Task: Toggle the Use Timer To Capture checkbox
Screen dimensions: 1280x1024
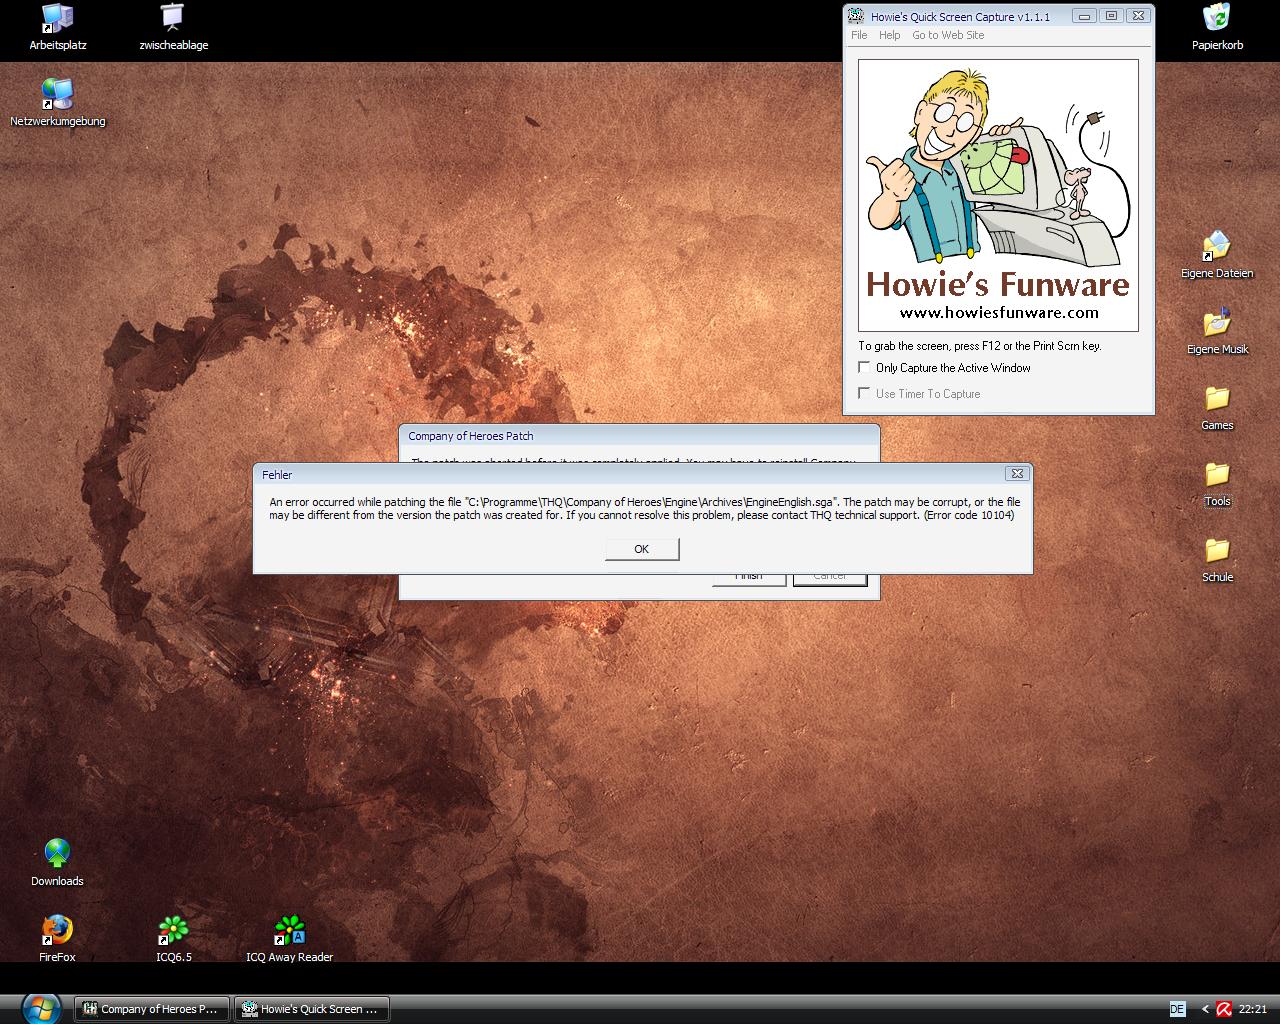Action: (865, 394)
